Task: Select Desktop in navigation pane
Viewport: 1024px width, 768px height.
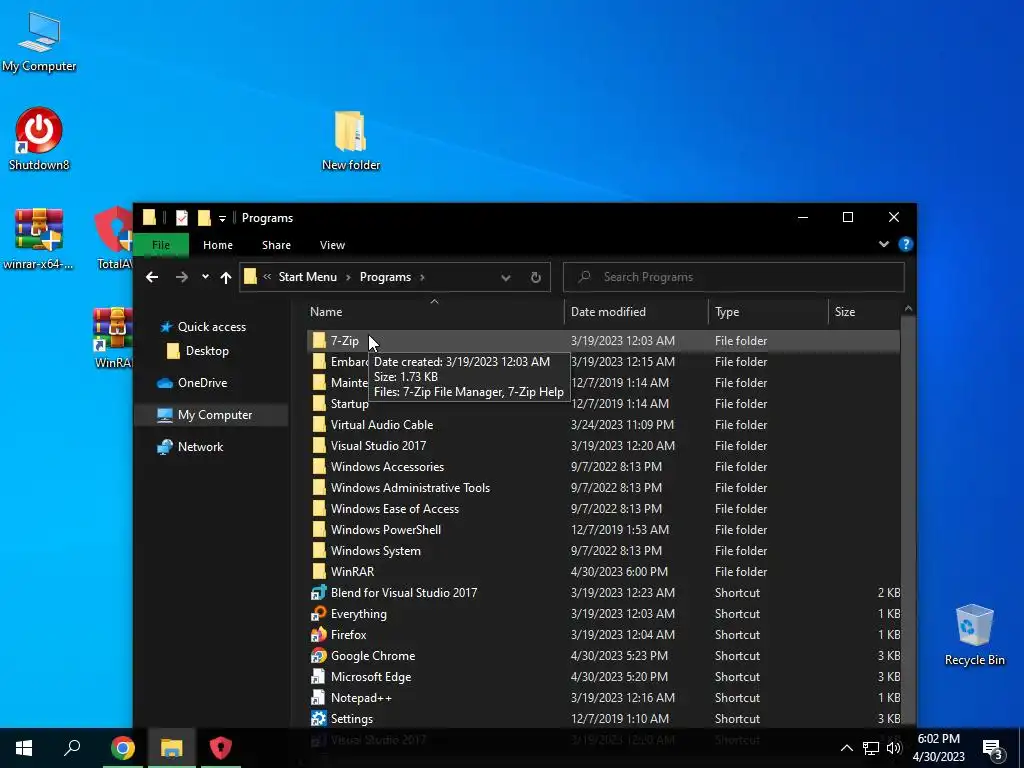Action: (x=197, y=351)
